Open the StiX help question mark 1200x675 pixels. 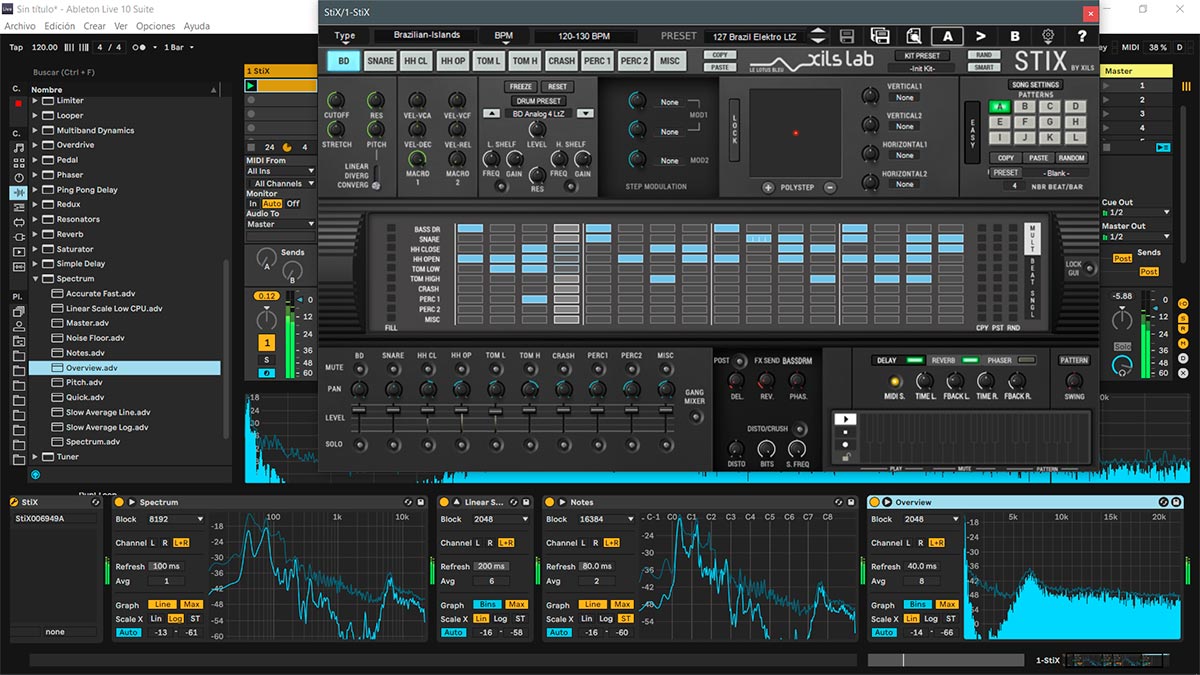[1082, 36]
